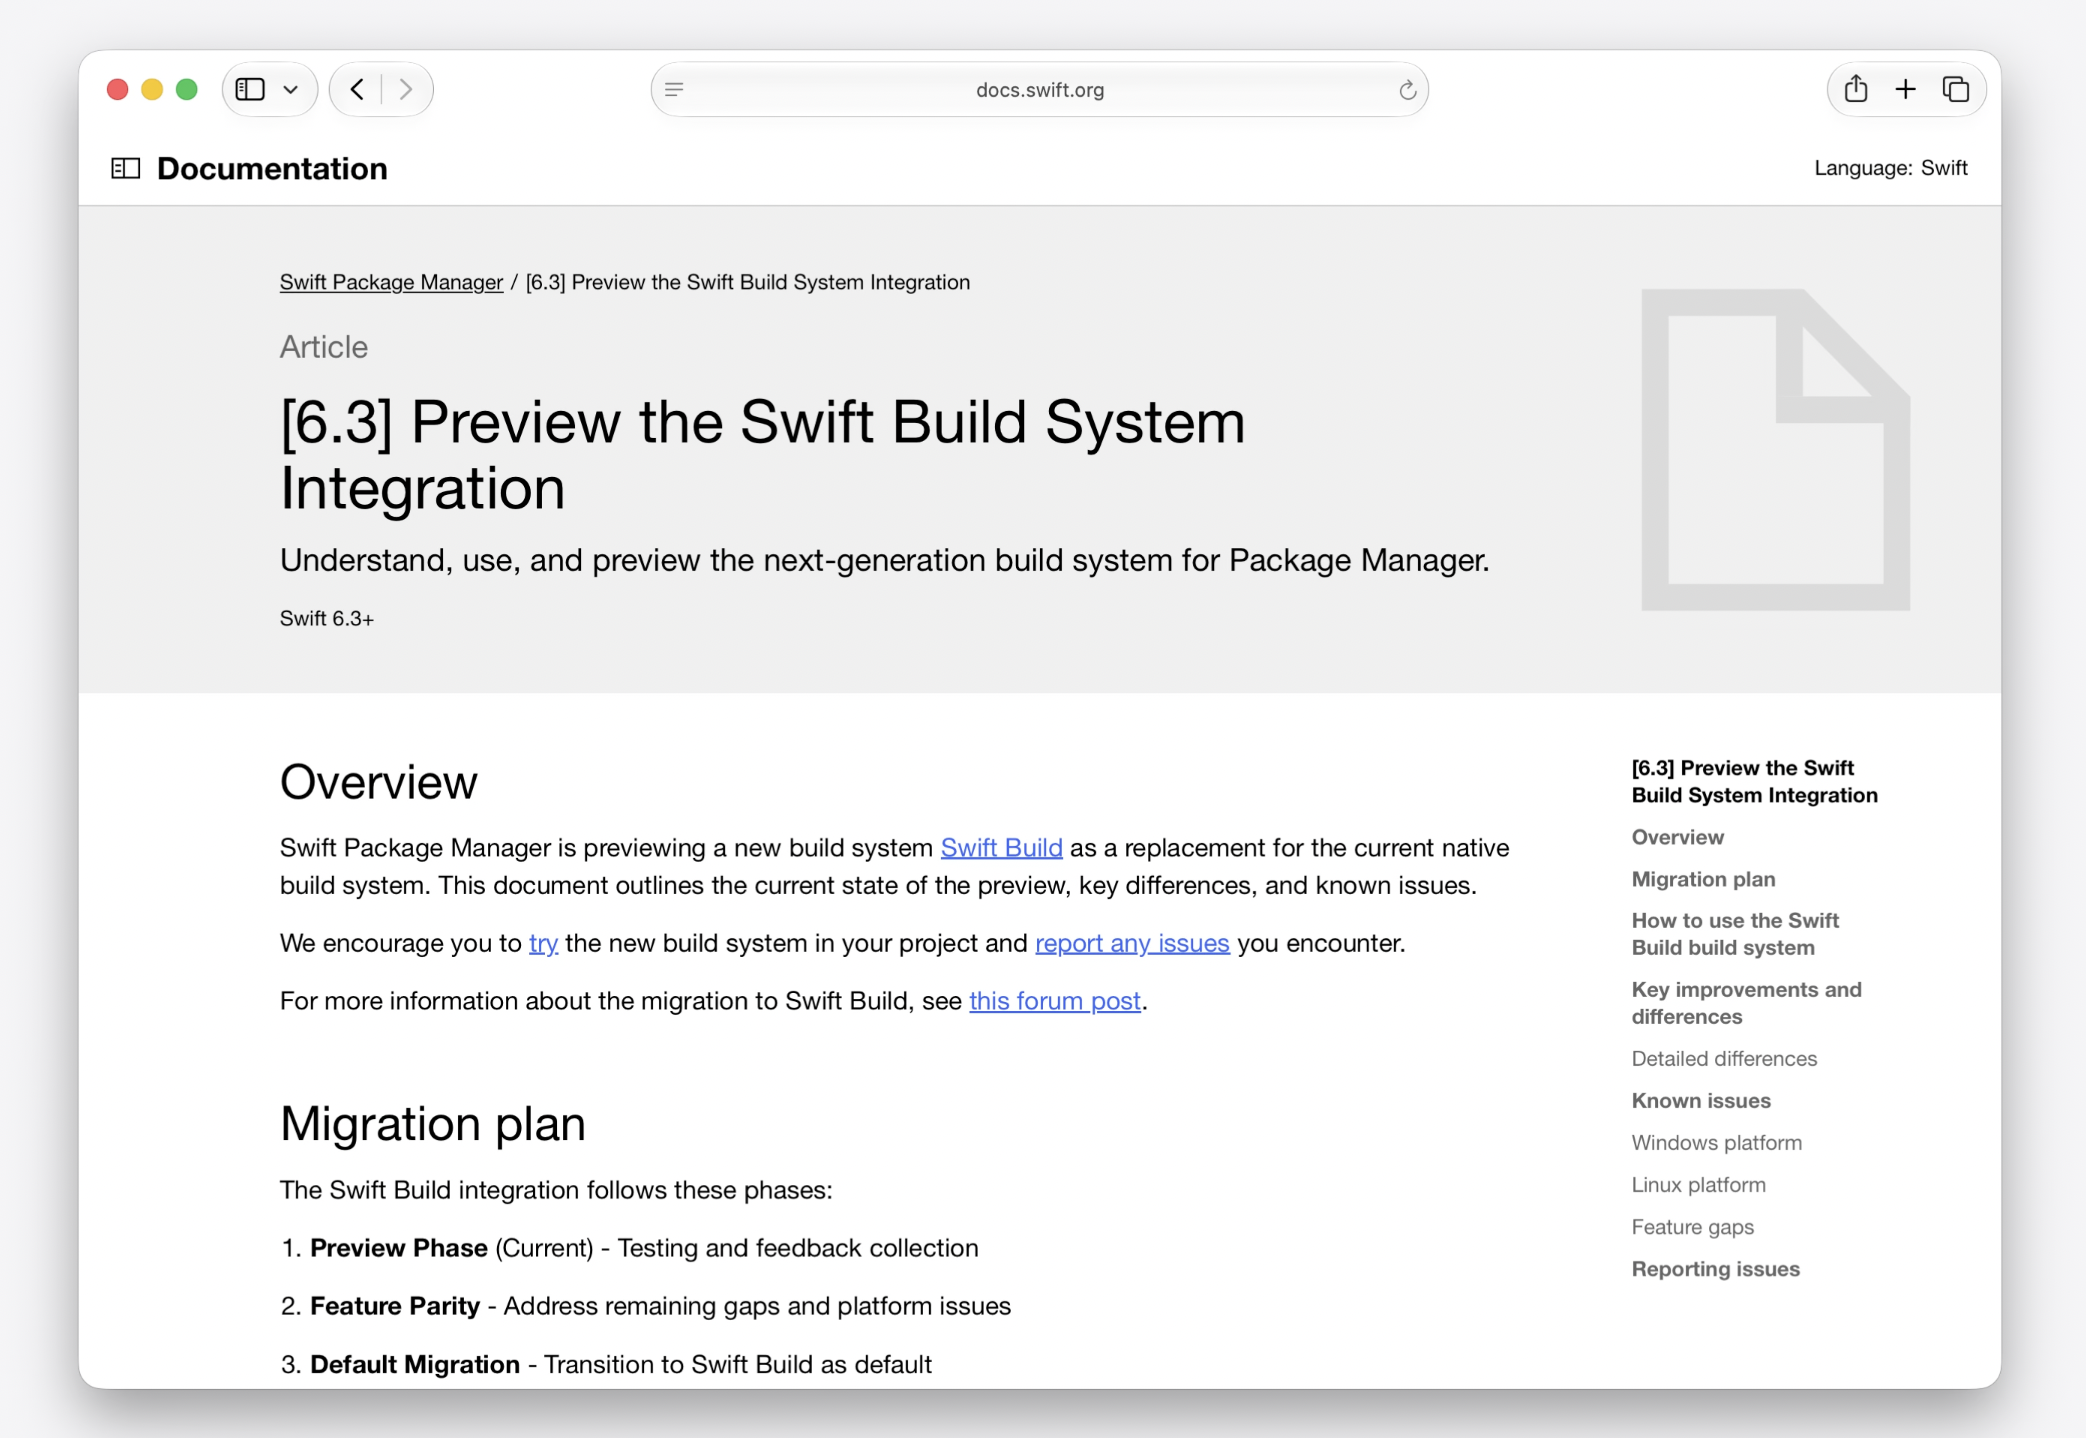Jump to Windows platform in outline
The height and width of the screenshot is (1438, 2086).
click(1716, 1142)
